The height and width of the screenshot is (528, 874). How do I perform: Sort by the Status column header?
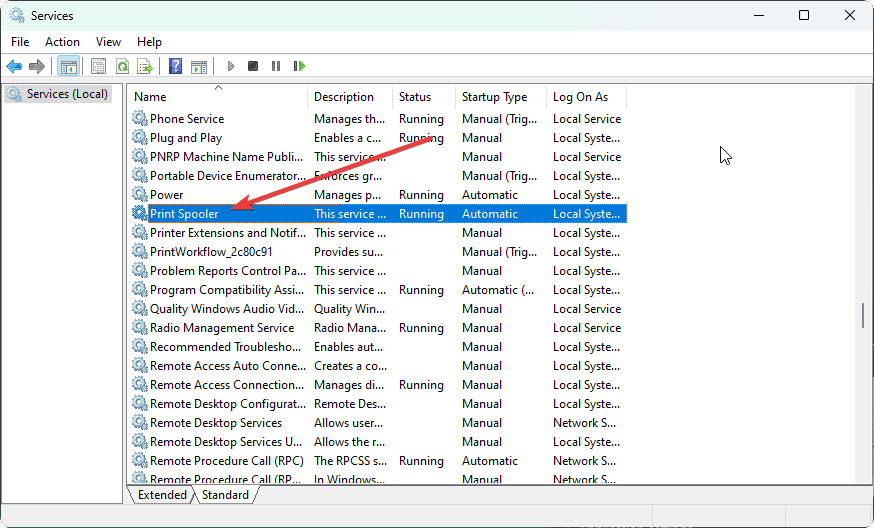click(x=415, y=97)
